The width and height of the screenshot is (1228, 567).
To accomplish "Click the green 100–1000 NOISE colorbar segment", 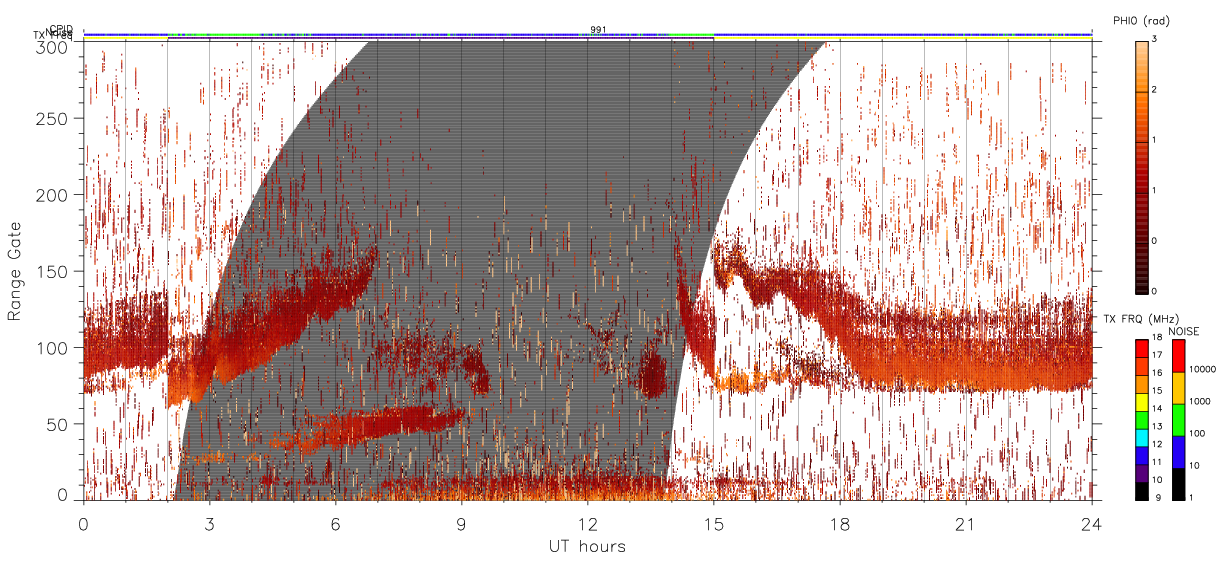I will pyautogui.click(x=1179, y=419).
